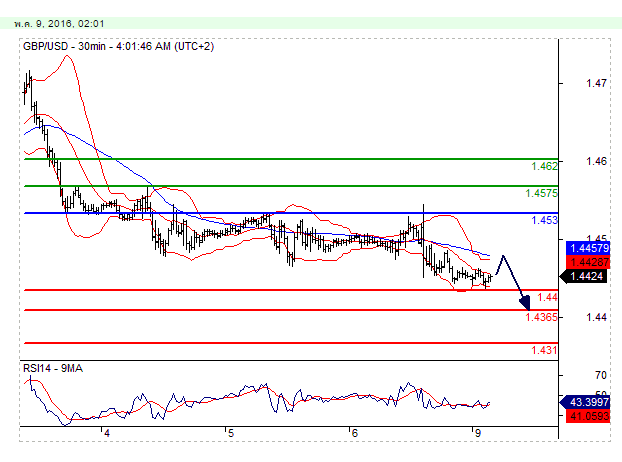
Task: Click the date axis label 5
Action: [231, 433]
